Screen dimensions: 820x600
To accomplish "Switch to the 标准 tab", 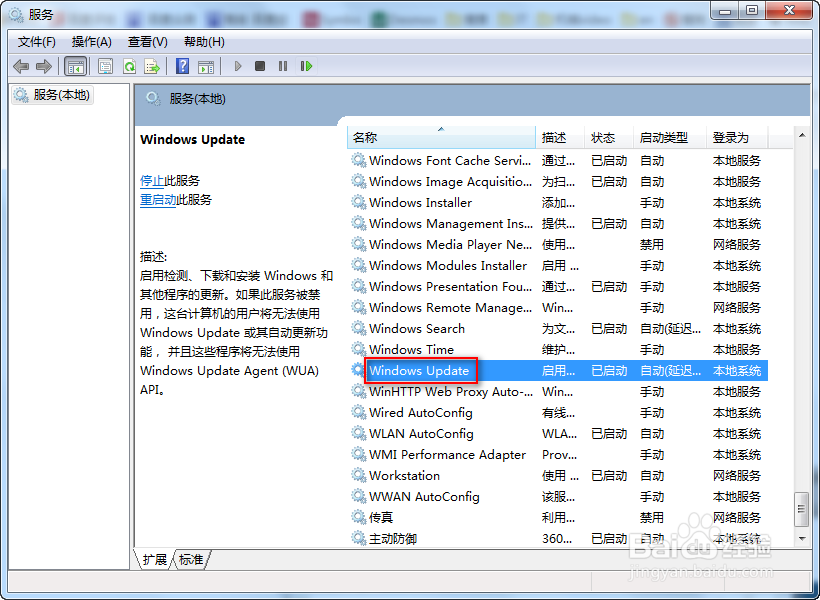I will point(190,560).
